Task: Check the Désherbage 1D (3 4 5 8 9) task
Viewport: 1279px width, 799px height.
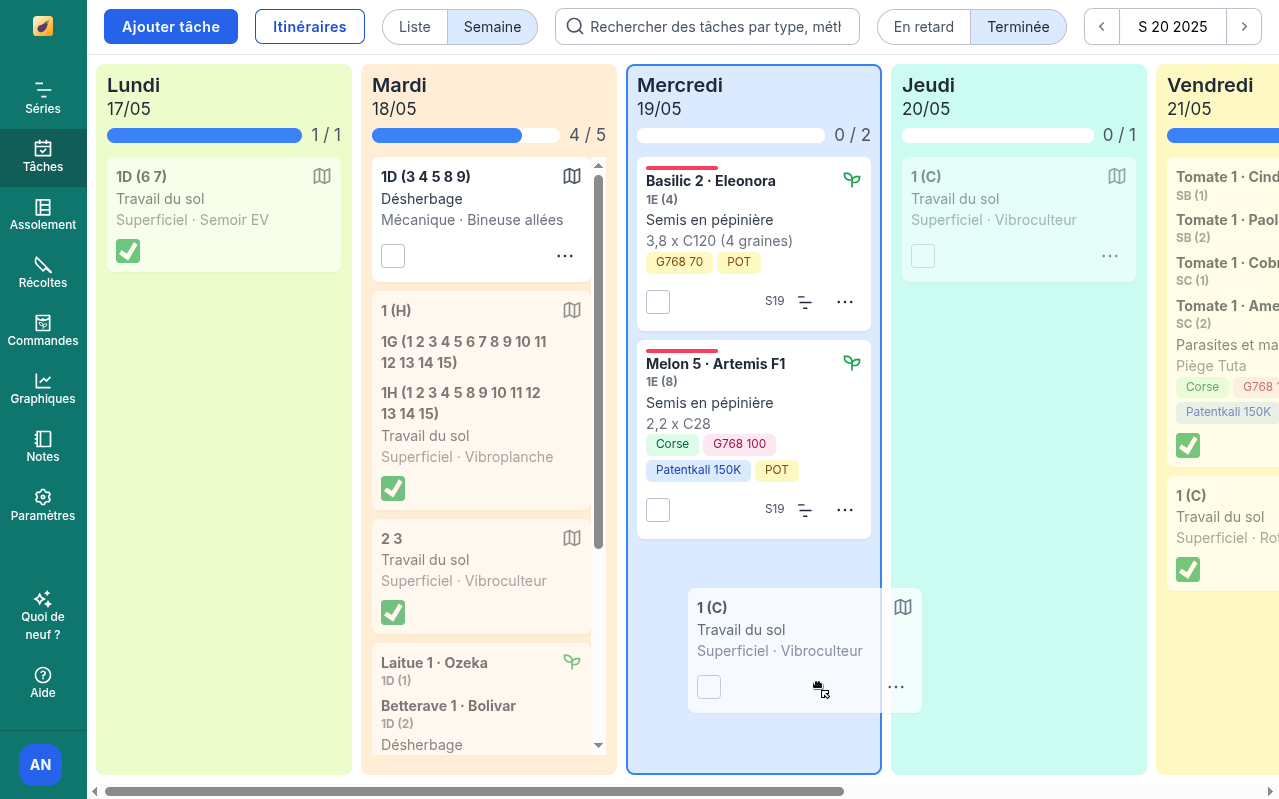Action: [393, 256]
